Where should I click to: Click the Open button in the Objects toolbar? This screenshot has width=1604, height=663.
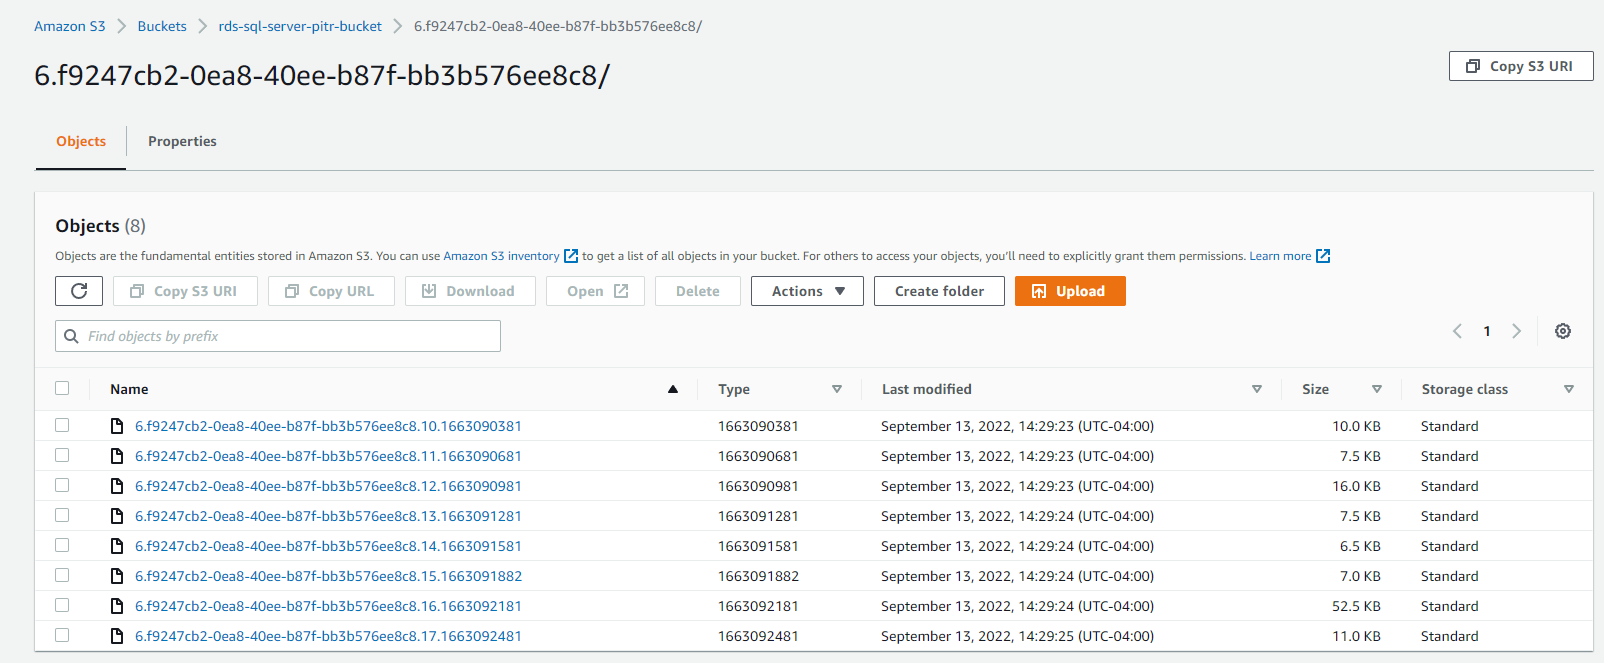click(x=595, y=291)
